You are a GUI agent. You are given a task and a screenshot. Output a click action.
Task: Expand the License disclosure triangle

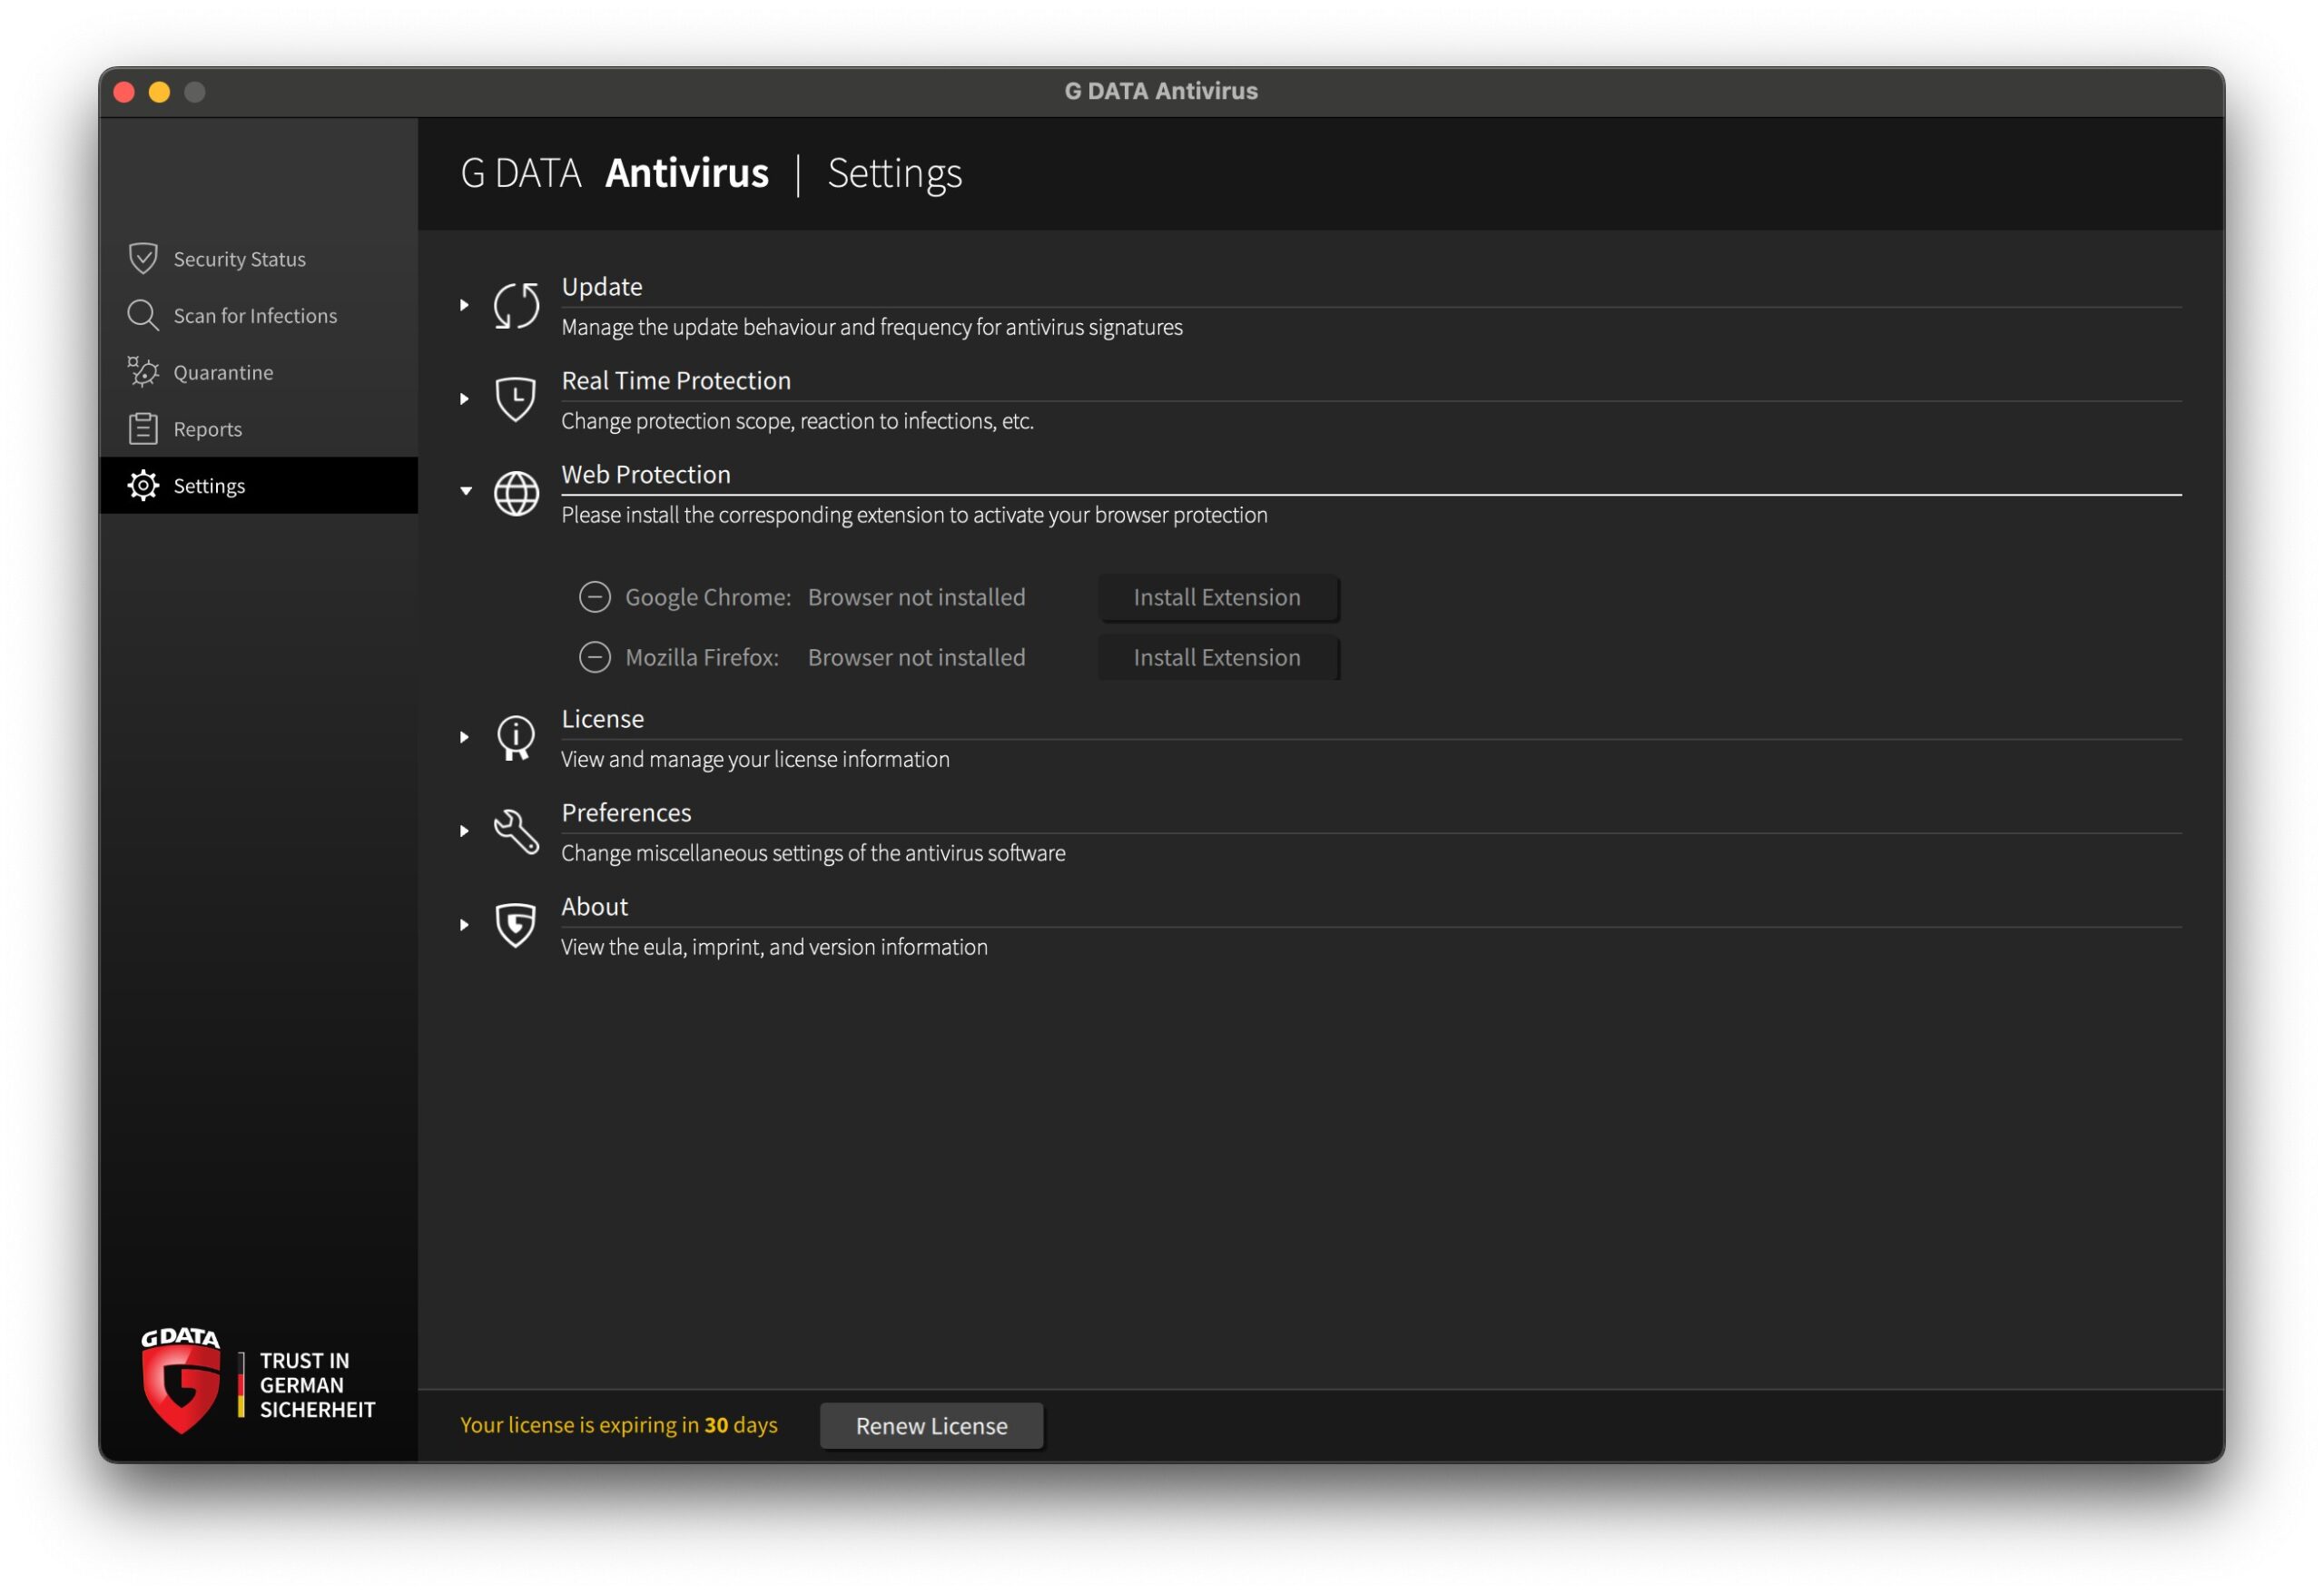coord(464,737)
